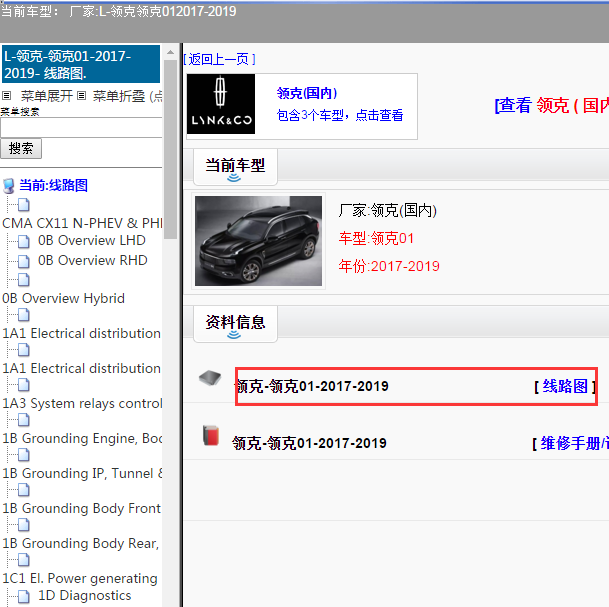The height and width of the screenshot is (607, 609).
Task: Open 1B Grounding Body Front entry
Action: point(81,508)
